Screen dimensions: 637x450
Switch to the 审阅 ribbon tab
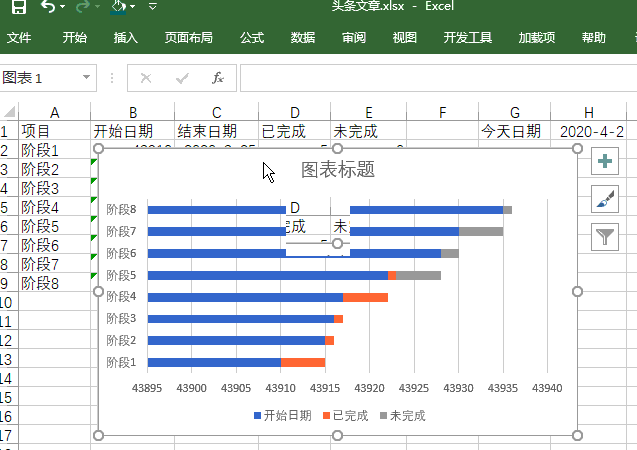[x=354, y=38]
